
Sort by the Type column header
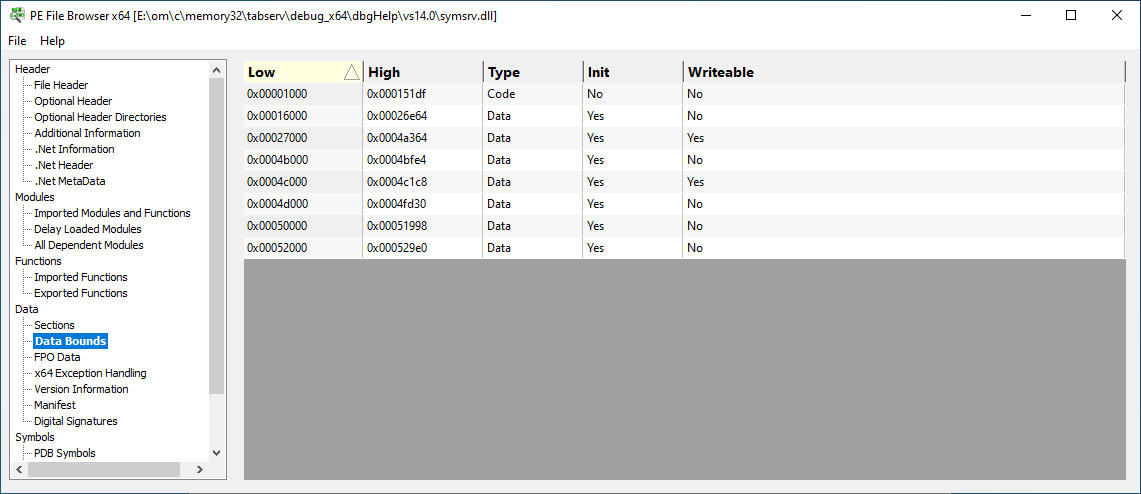pyautogui.click(x=533, y=72)
